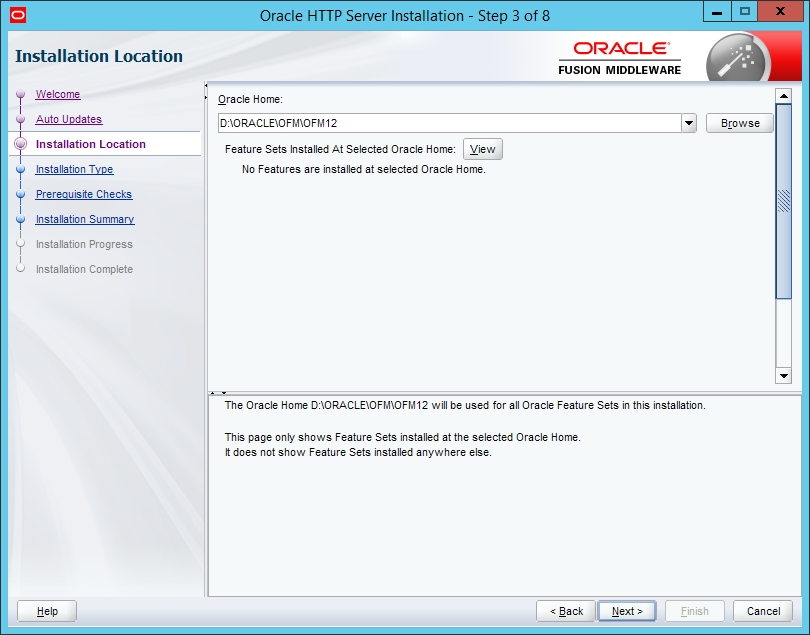
Task: Click the Welcome step bullet icon
Action: coord(20,95)
